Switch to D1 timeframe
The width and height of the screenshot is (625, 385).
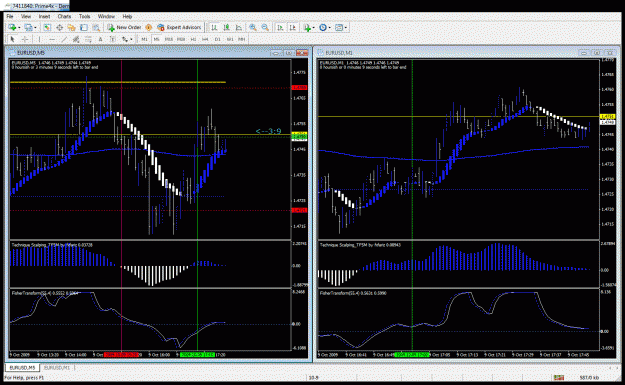218,39
